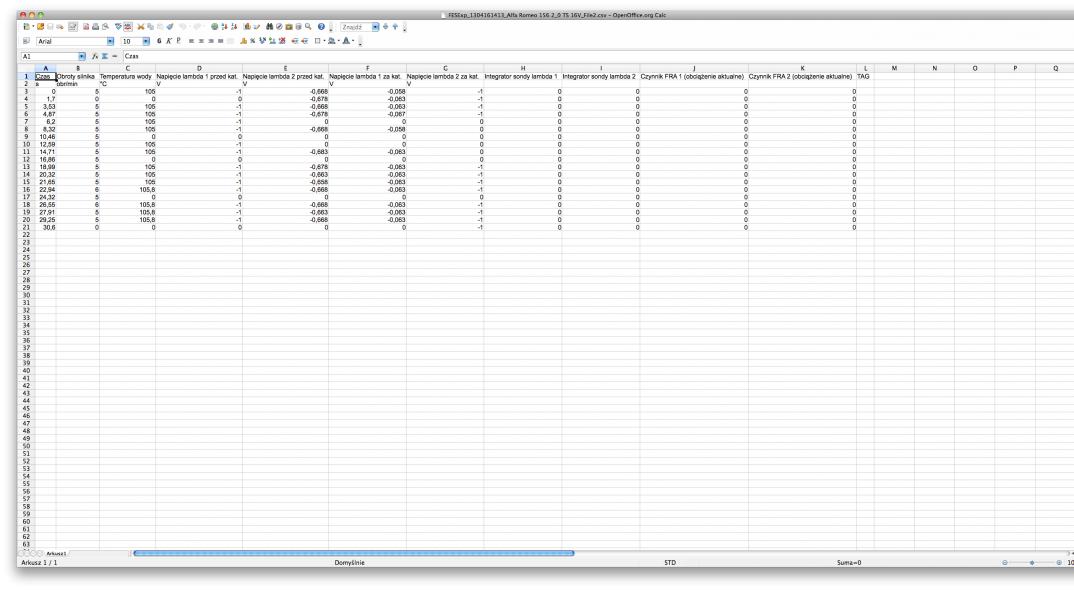Open the Arial font name dropdown
1074x590 pixels.
pos(110,41)
